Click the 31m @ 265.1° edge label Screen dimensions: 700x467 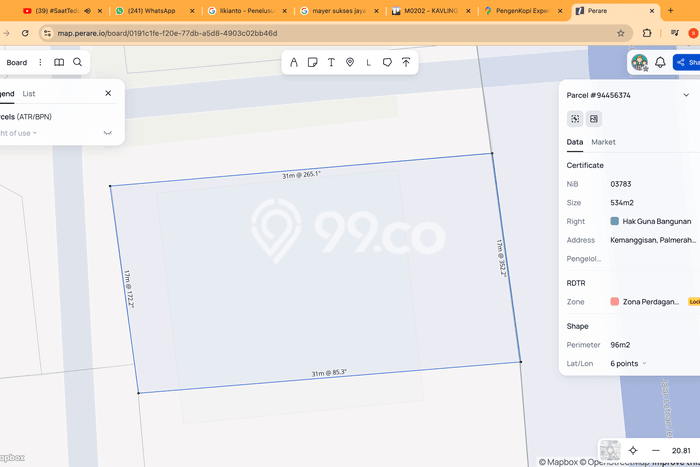(x=301, y=175)
